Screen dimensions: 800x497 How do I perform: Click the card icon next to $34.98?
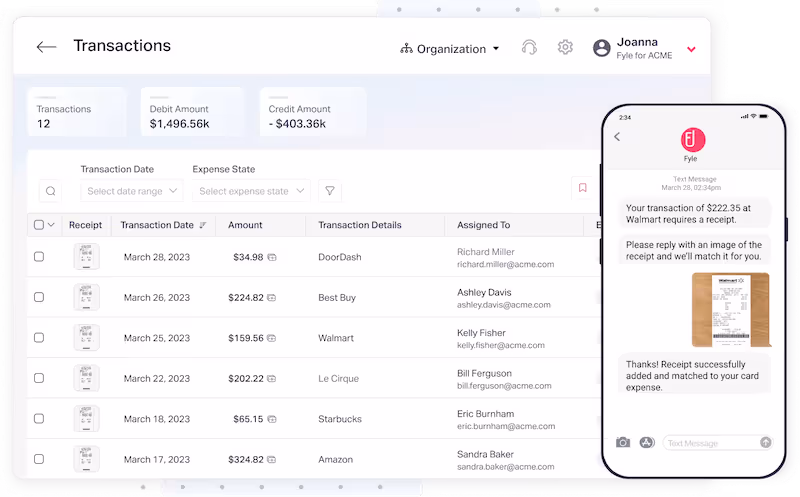(x=272, y=257)
